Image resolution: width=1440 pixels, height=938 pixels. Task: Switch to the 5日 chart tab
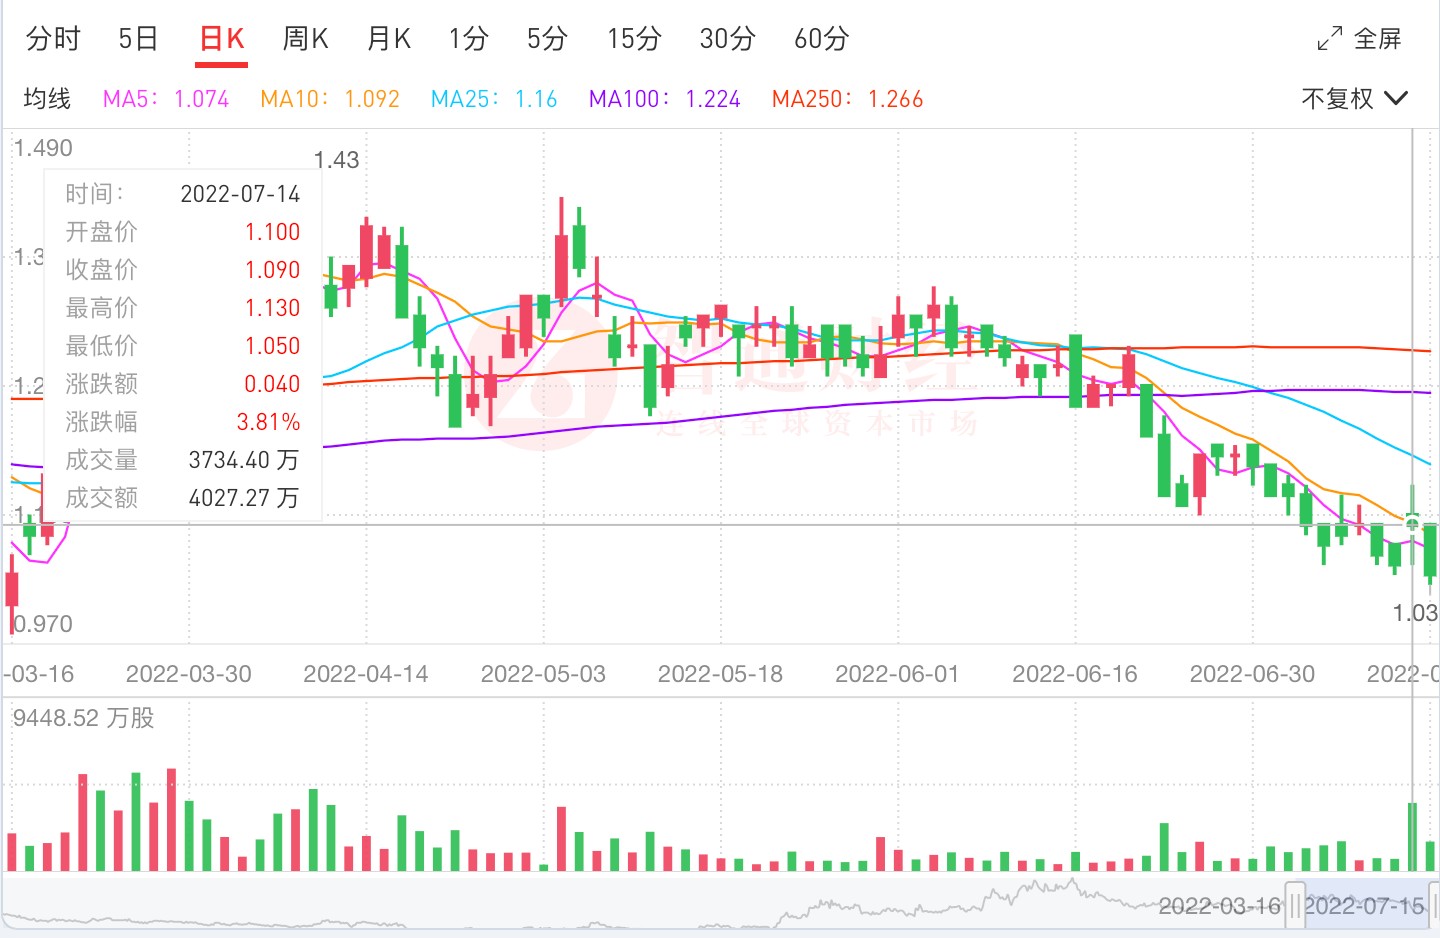pos(138,39)
